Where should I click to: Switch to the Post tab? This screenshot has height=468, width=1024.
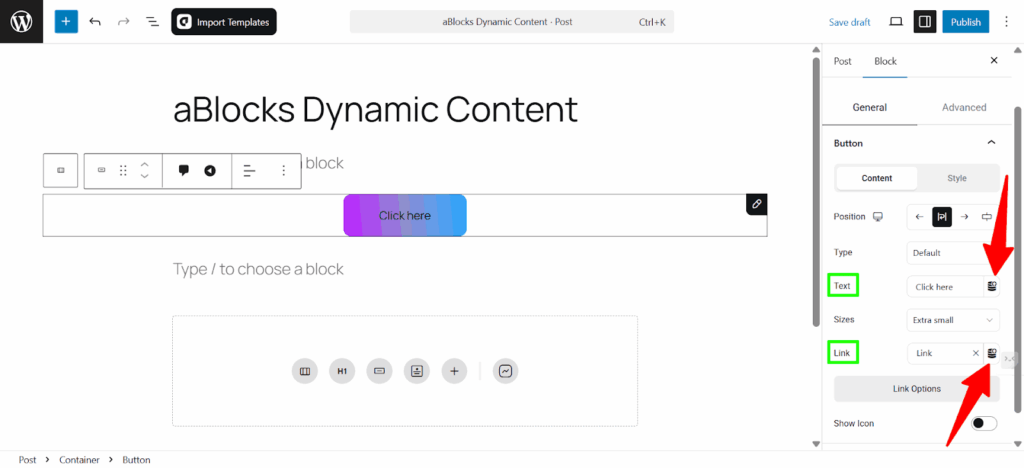coord(842,61)
